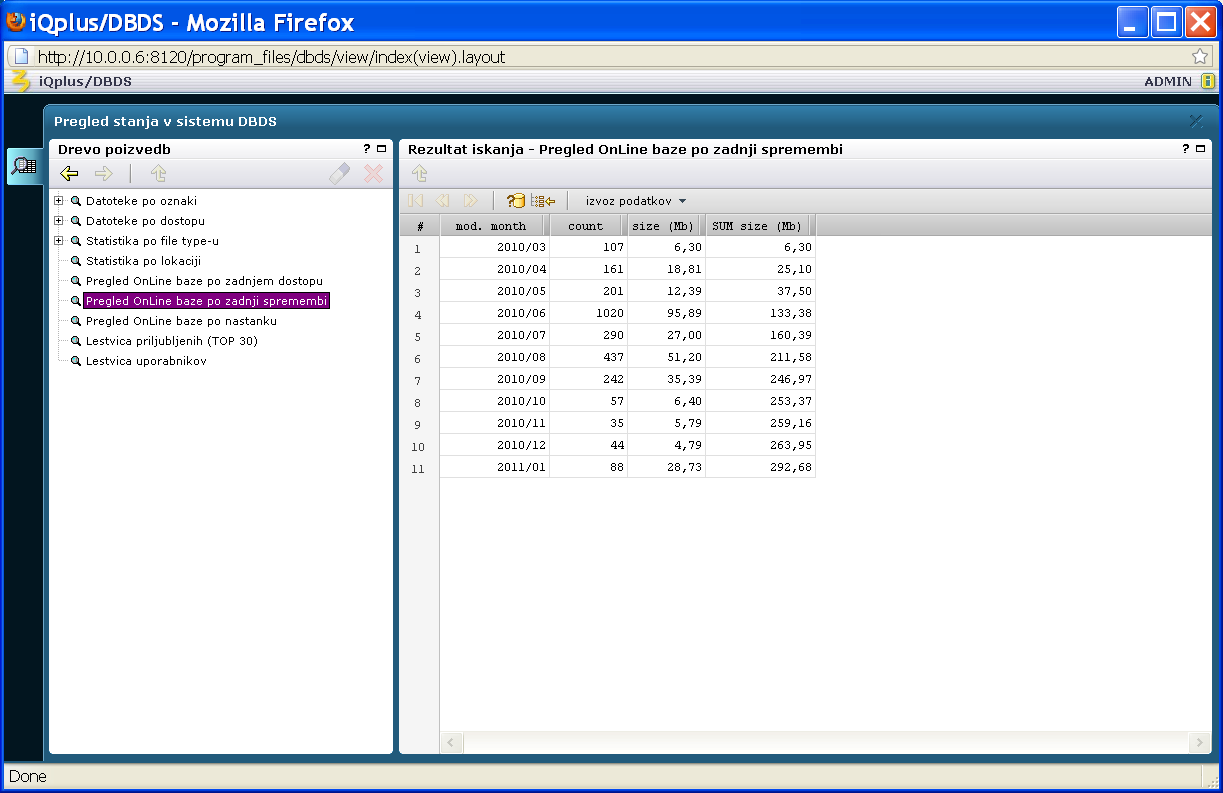The image size is (1223, 793).
Task: Go to first results page
Action: 415,201
